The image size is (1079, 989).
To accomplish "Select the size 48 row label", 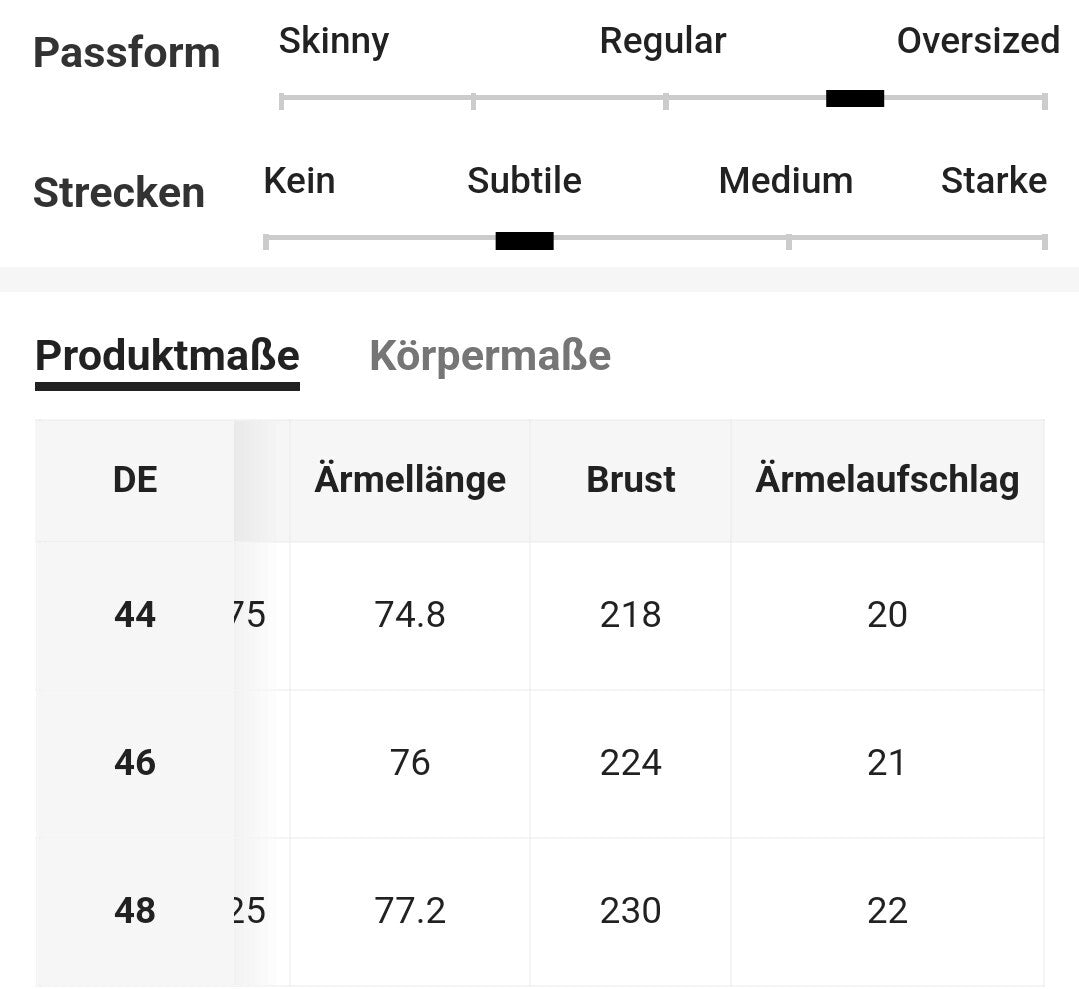I will pos(135,911).
